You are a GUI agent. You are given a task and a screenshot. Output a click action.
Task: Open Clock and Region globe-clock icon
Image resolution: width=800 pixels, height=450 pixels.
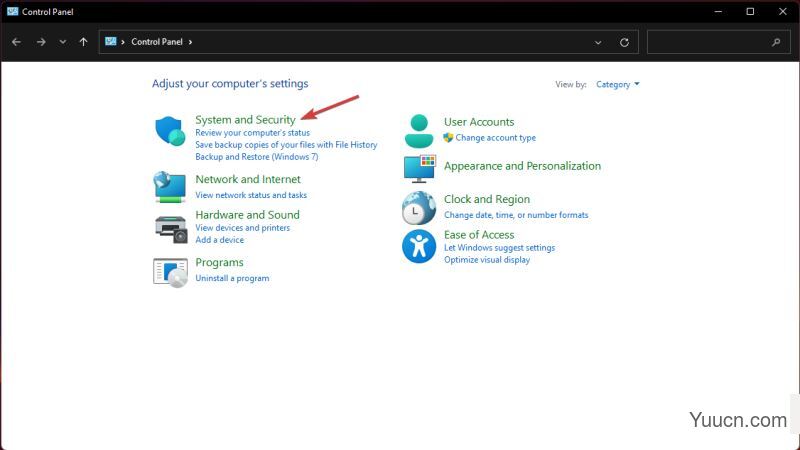[x=419, y=208]
